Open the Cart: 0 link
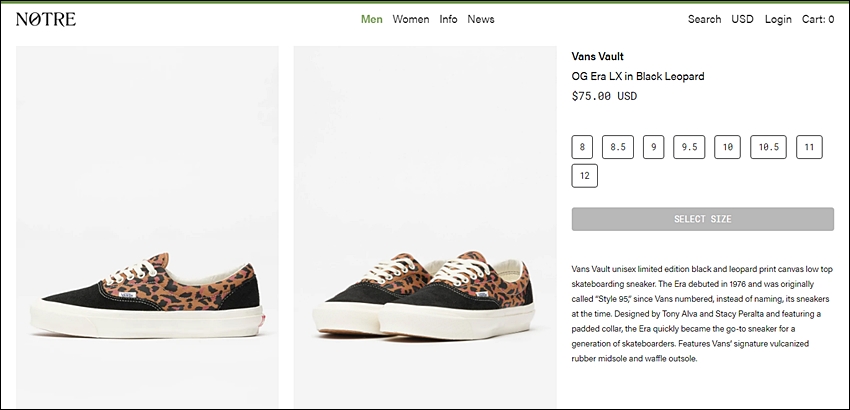 pos(818,19)
